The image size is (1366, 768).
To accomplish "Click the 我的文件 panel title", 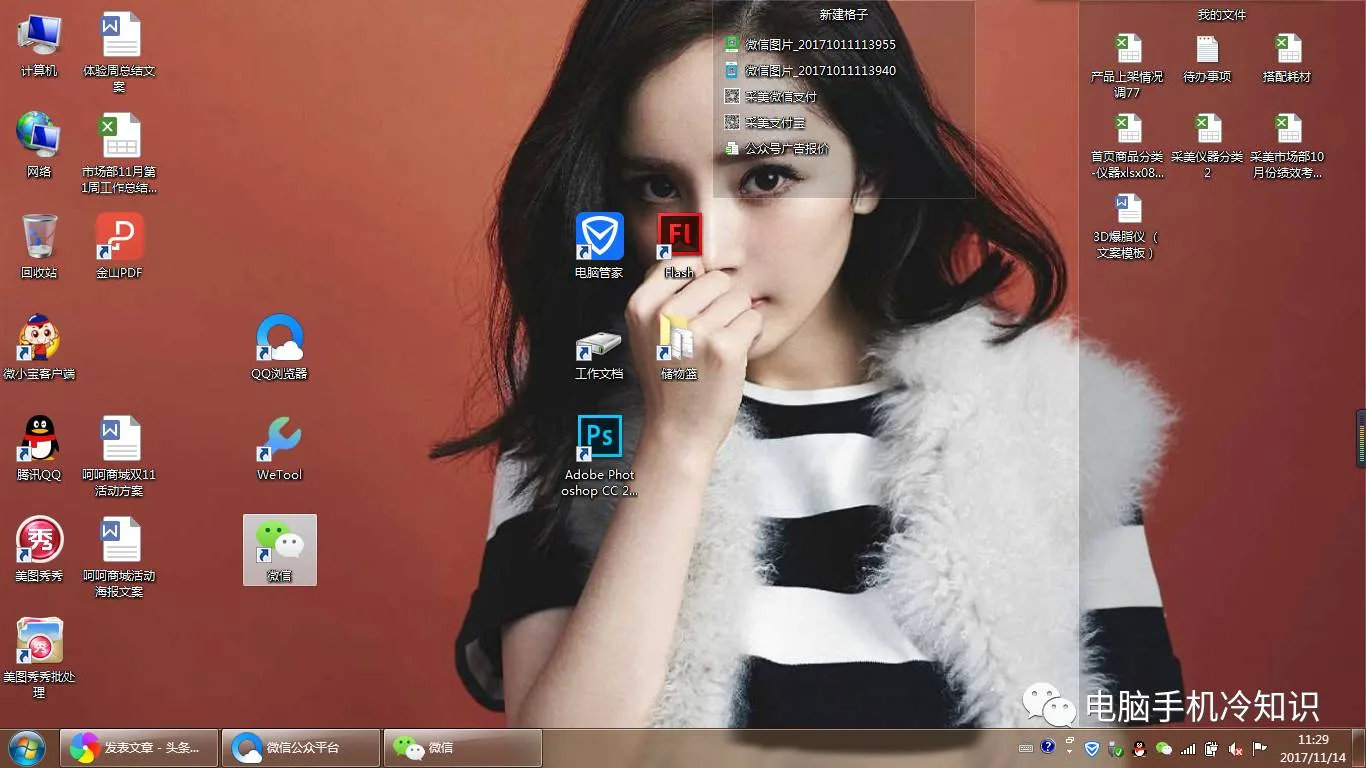I will point(1222,14).
